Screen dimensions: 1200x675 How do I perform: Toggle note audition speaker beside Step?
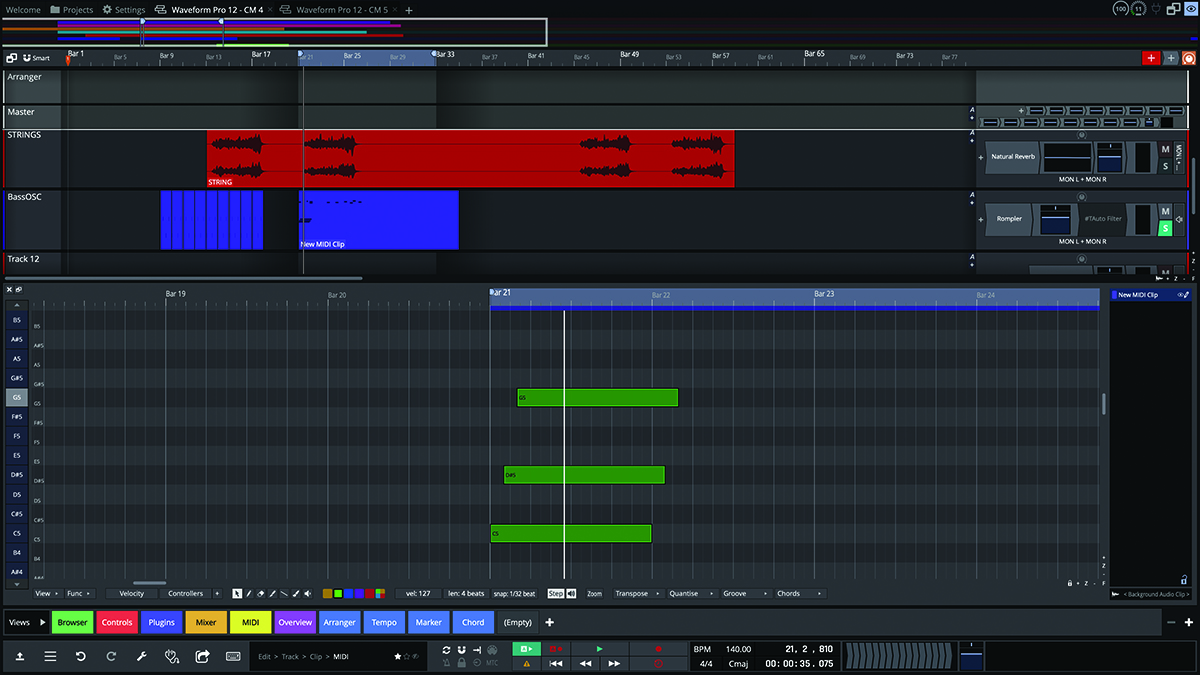pos(571,594)
